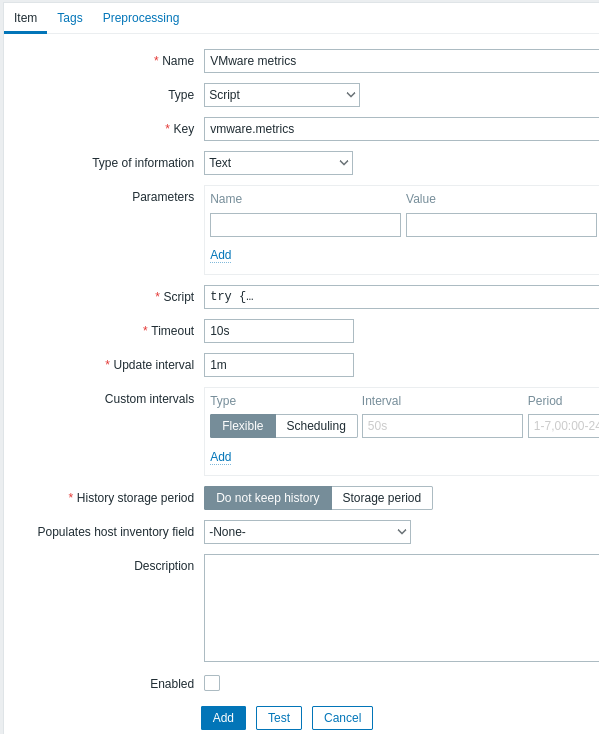Expand the Type of information dropdown
Screen dimensions: 599x734
click(x=278, y=163)
